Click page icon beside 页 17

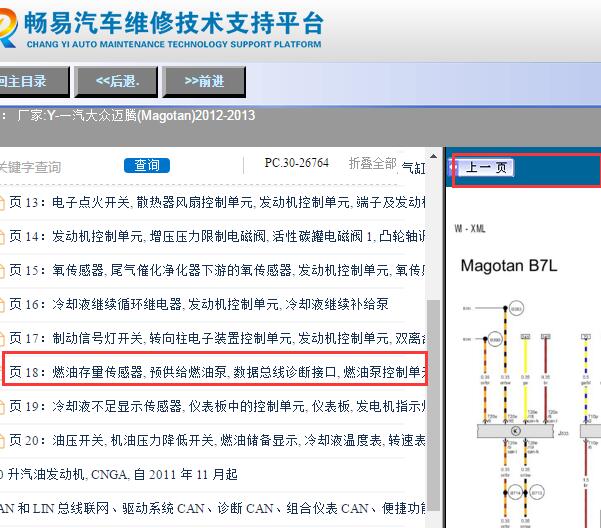[2, 339]
